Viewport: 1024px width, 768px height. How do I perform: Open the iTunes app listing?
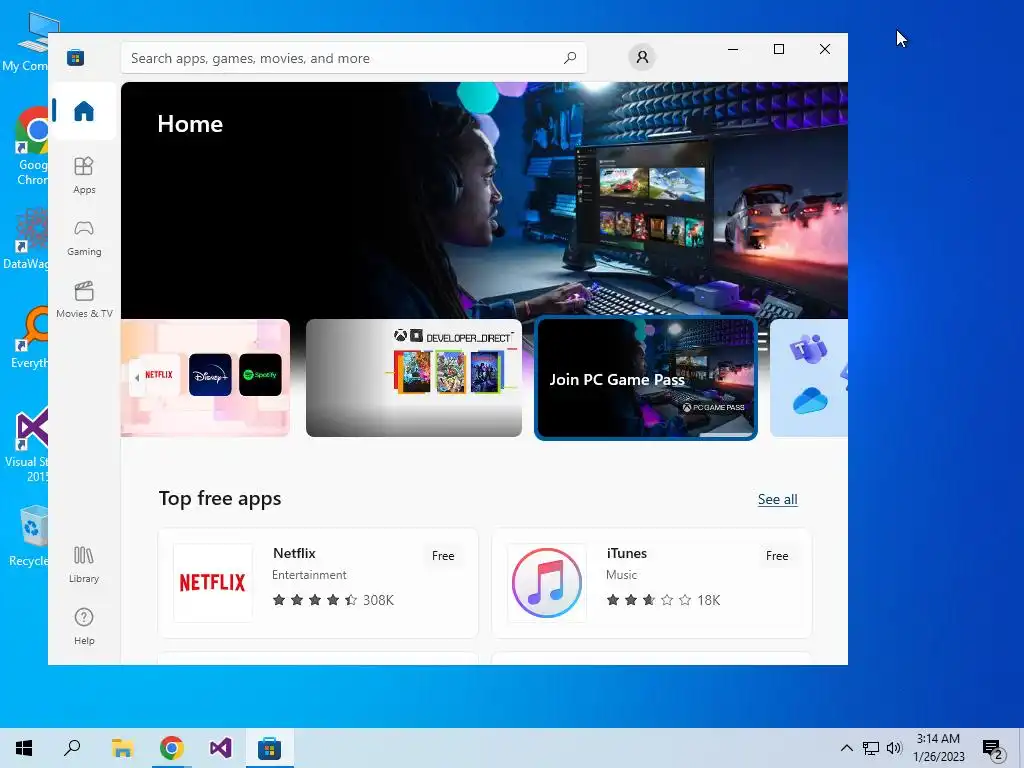coord(651,583)
